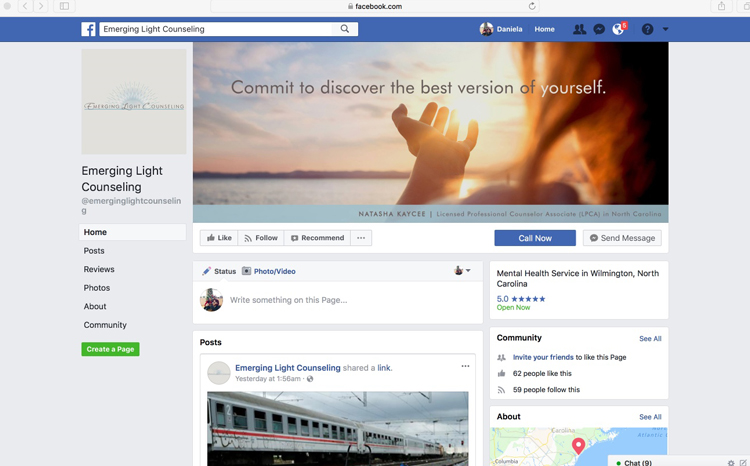Go to Home in the top bar

coord(544,29)
